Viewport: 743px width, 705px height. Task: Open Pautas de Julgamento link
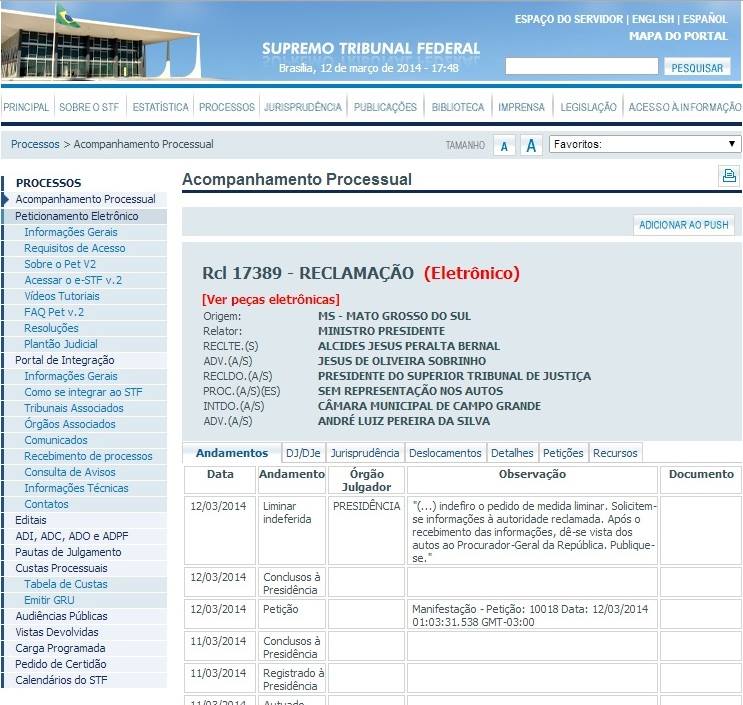[68, 552]
